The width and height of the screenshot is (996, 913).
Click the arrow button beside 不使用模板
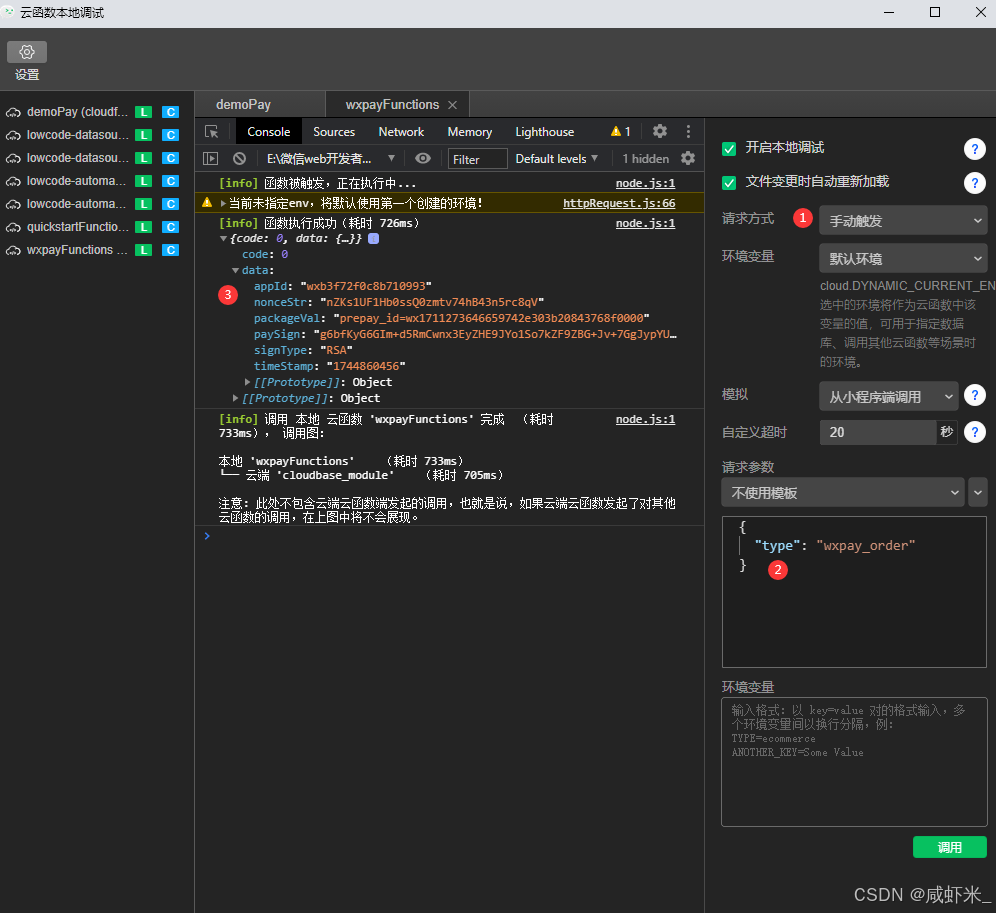[978, 492]
